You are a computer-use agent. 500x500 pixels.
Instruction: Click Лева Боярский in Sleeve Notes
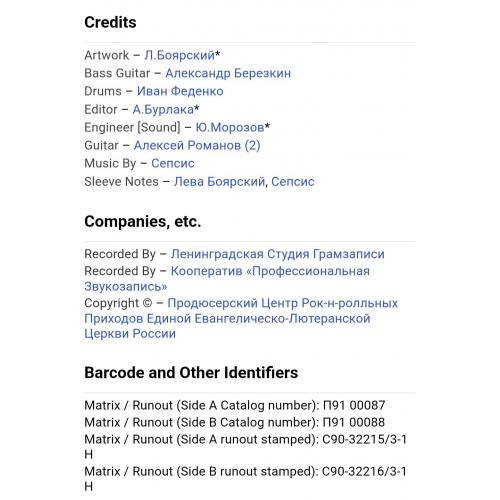tap(220, 182)
